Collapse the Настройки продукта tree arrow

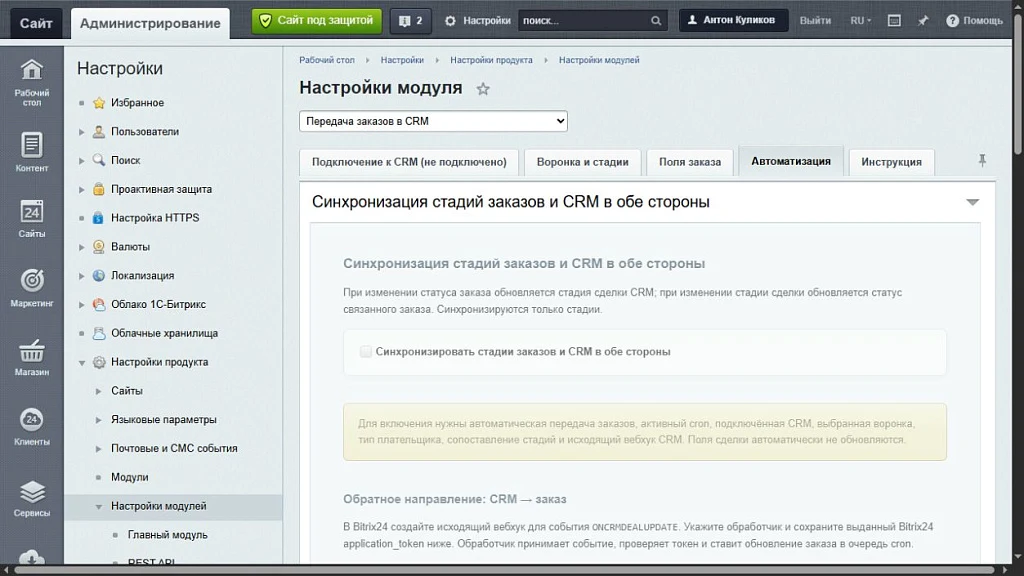[82, 362]
